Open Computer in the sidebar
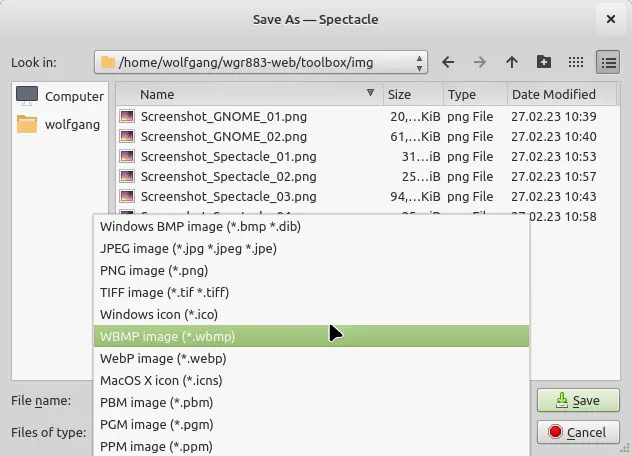Viewport: 632px width, 456px height. tap(60, 96)
